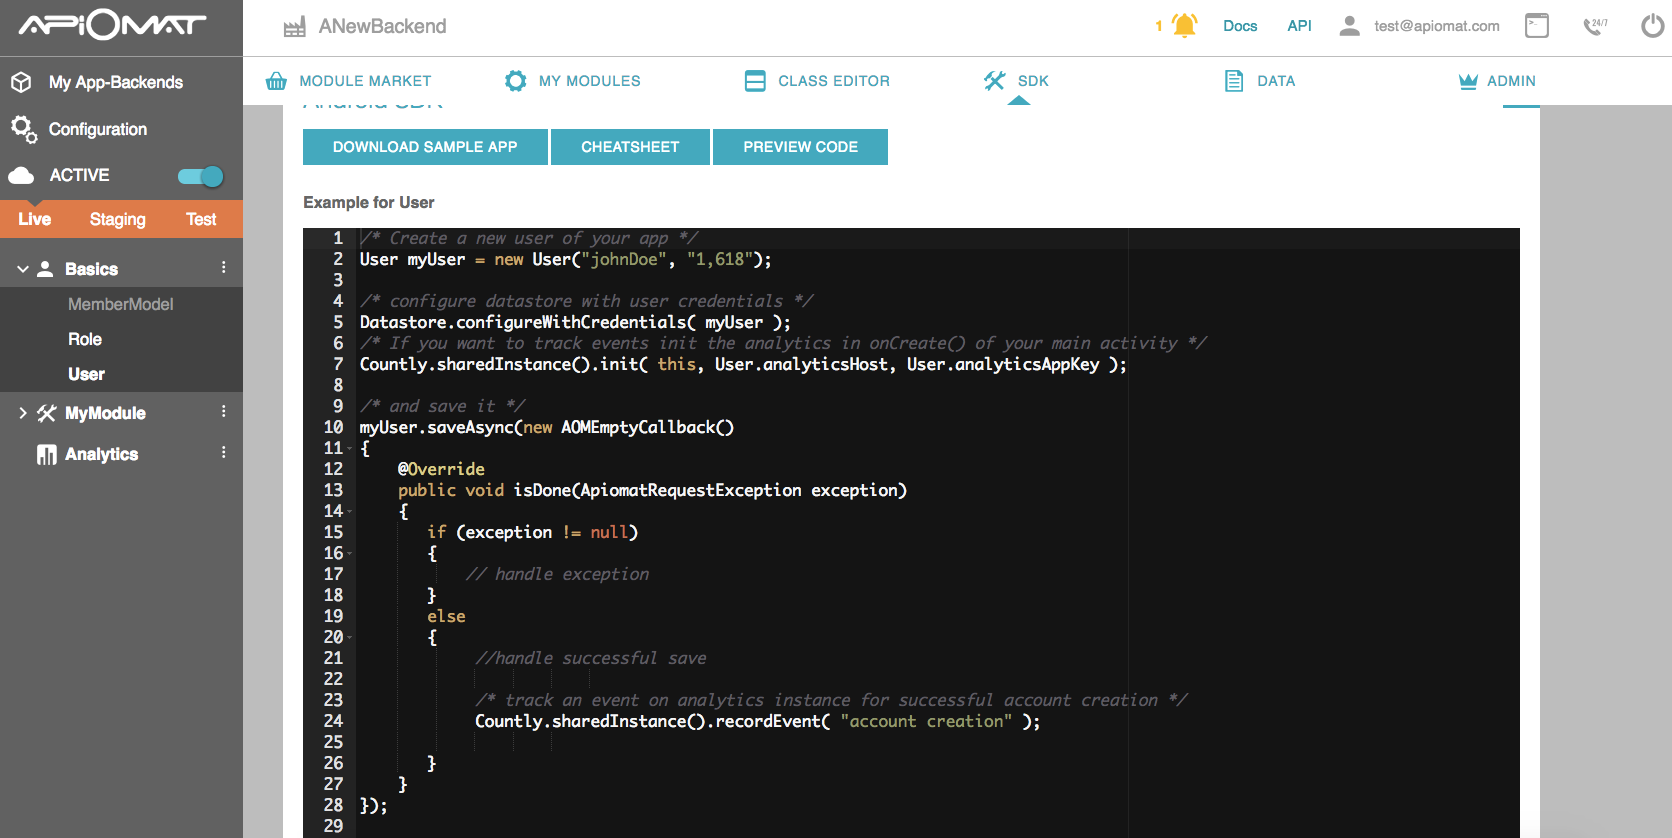The image size is (1672, 838).
Task: Fold code block at line 20
Action: [x=350, y=638]
